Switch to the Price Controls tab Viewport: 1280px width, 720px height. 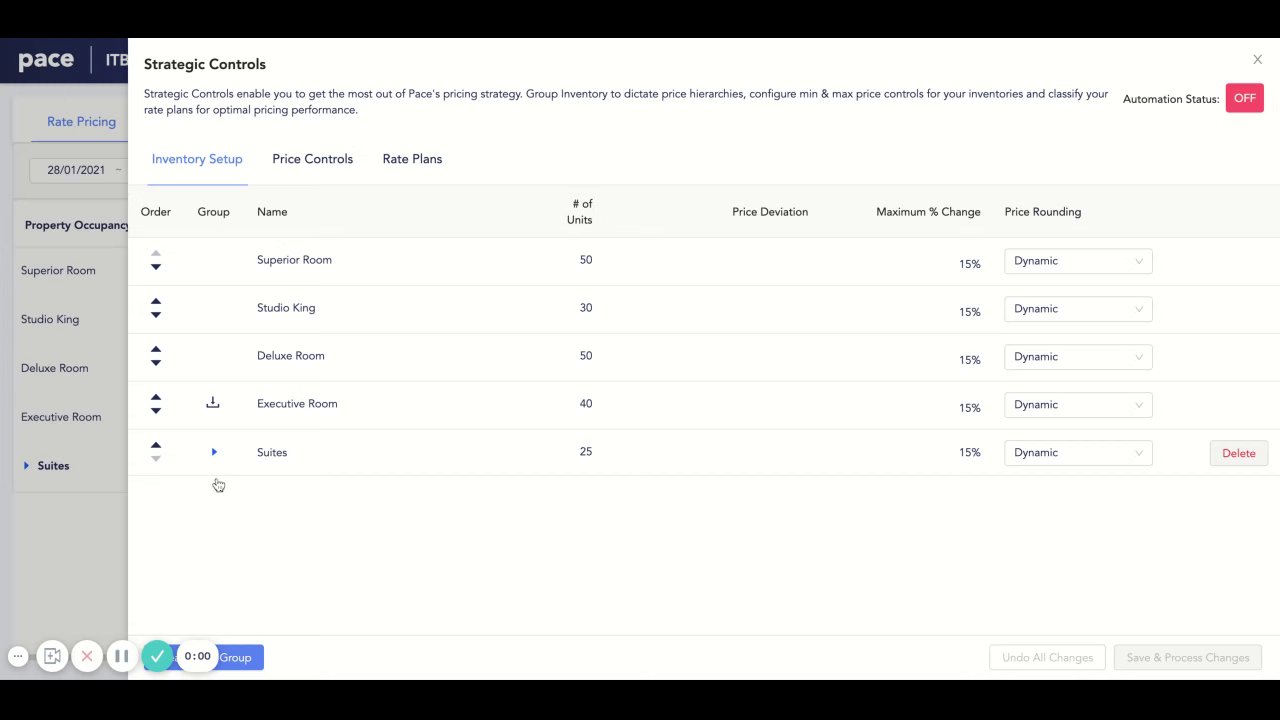[312, 159]
